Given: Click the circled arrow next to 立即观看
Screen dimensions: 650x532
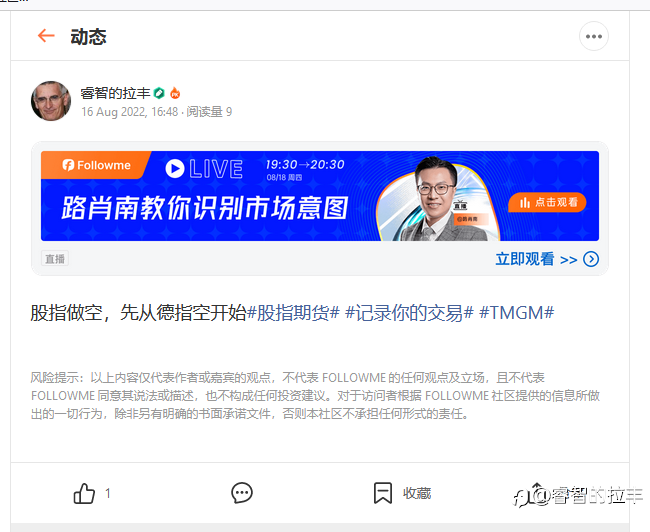Looking at the screenshot, I should pos(591,259).
